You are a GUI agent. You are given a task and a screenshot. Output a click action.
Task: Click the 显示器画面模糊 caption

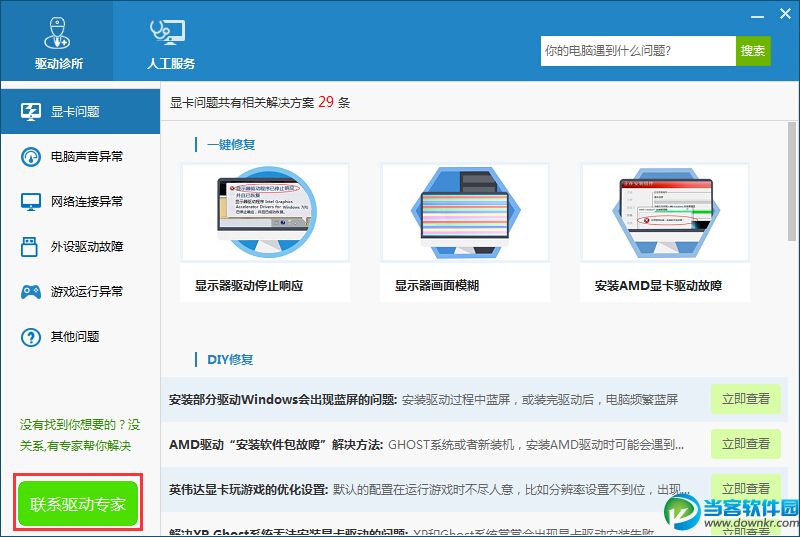437,286
